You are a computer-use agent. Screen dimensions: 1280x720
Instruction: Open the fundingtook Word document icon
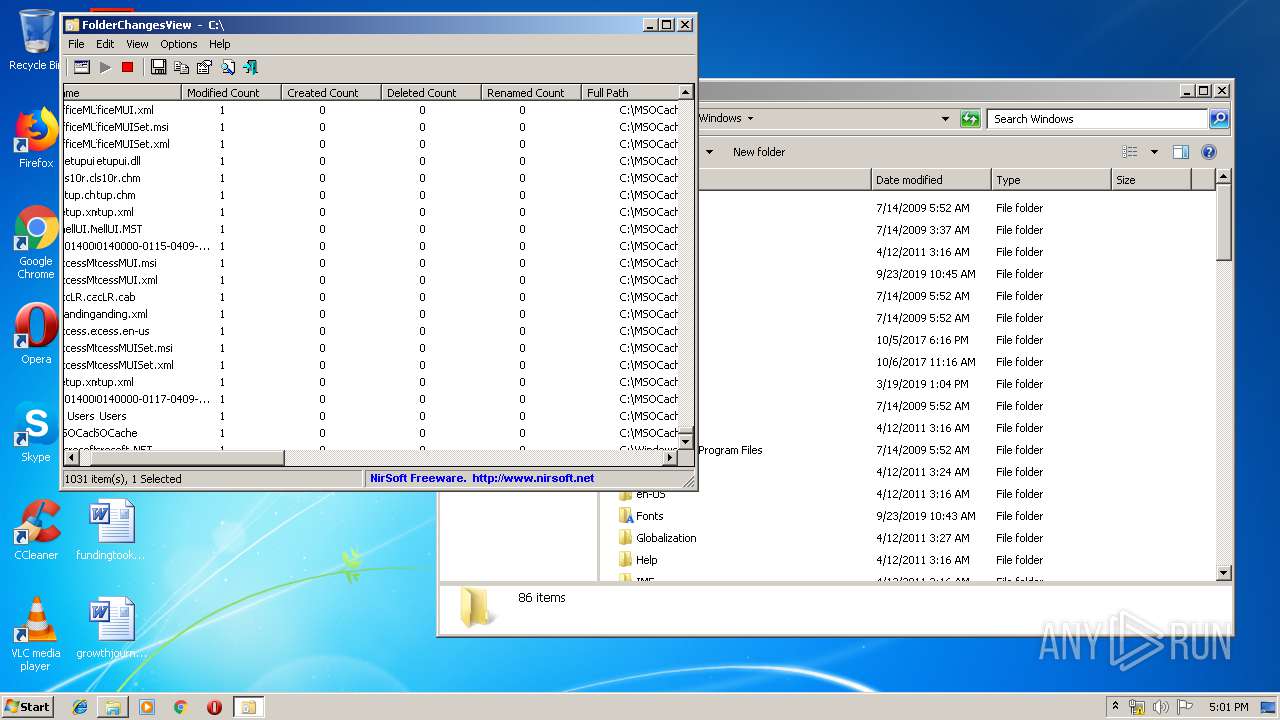[110, 531]
